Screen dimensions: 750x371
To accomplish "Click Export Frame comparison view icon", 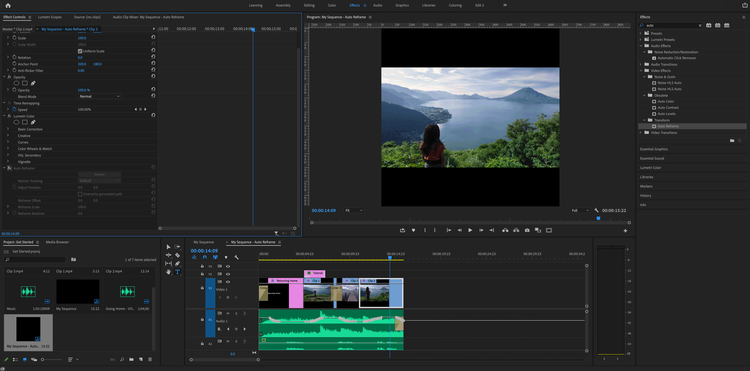I will point(538,230).
